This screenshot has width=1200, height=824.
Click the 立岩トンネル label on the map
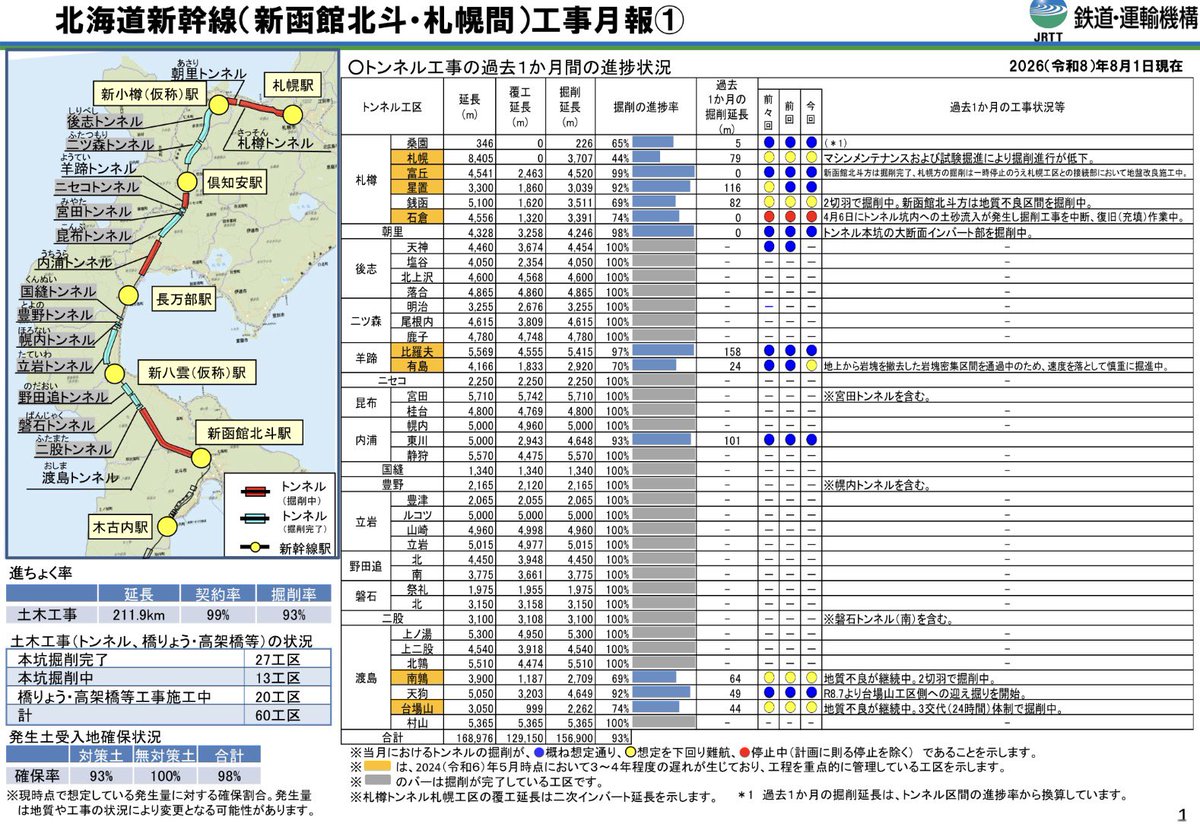click(x=56, y=367)
